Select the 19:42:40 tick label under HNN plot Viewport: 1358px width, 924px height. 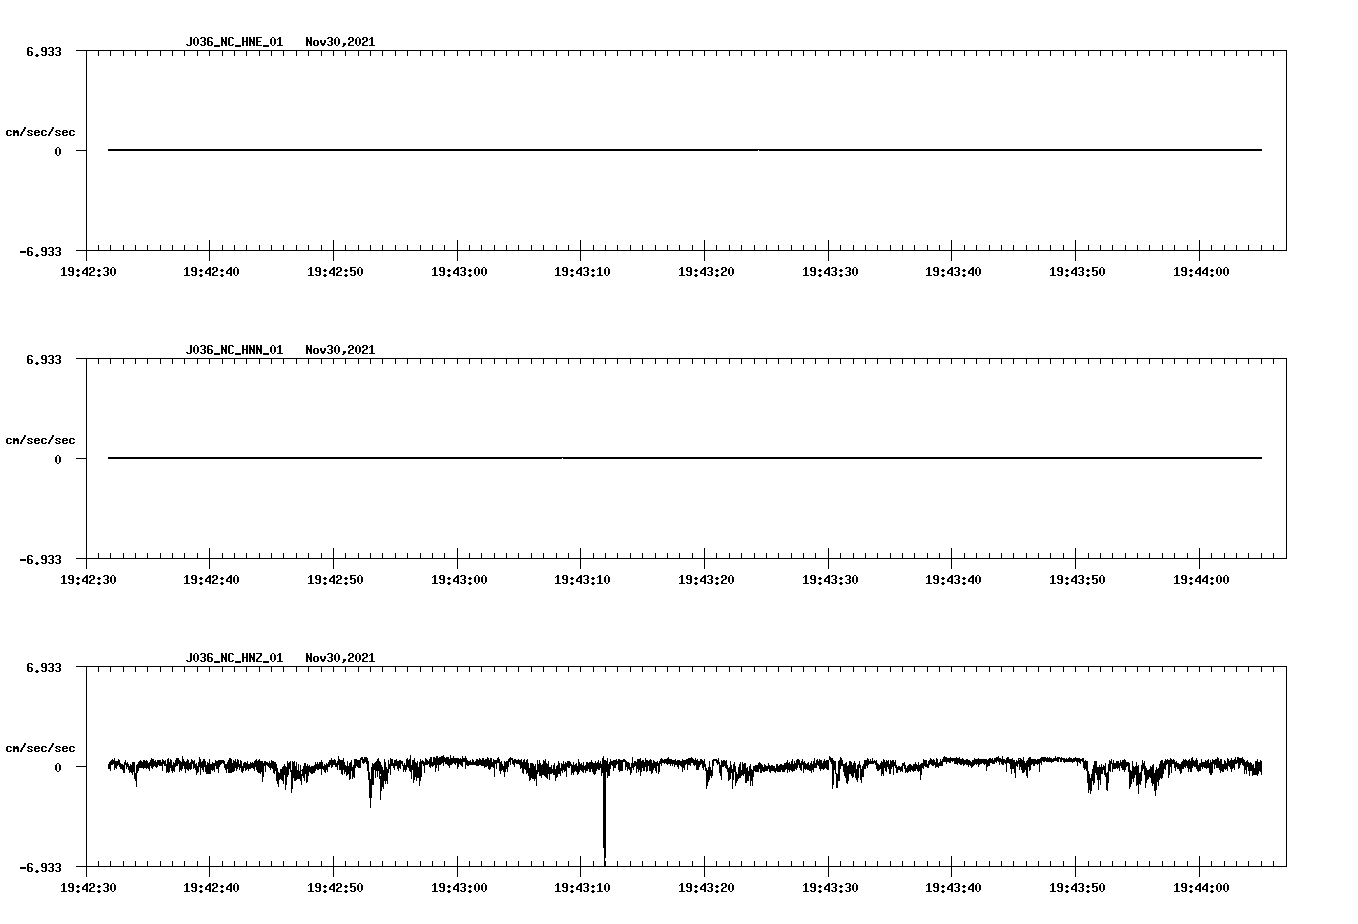coord(212,579)
